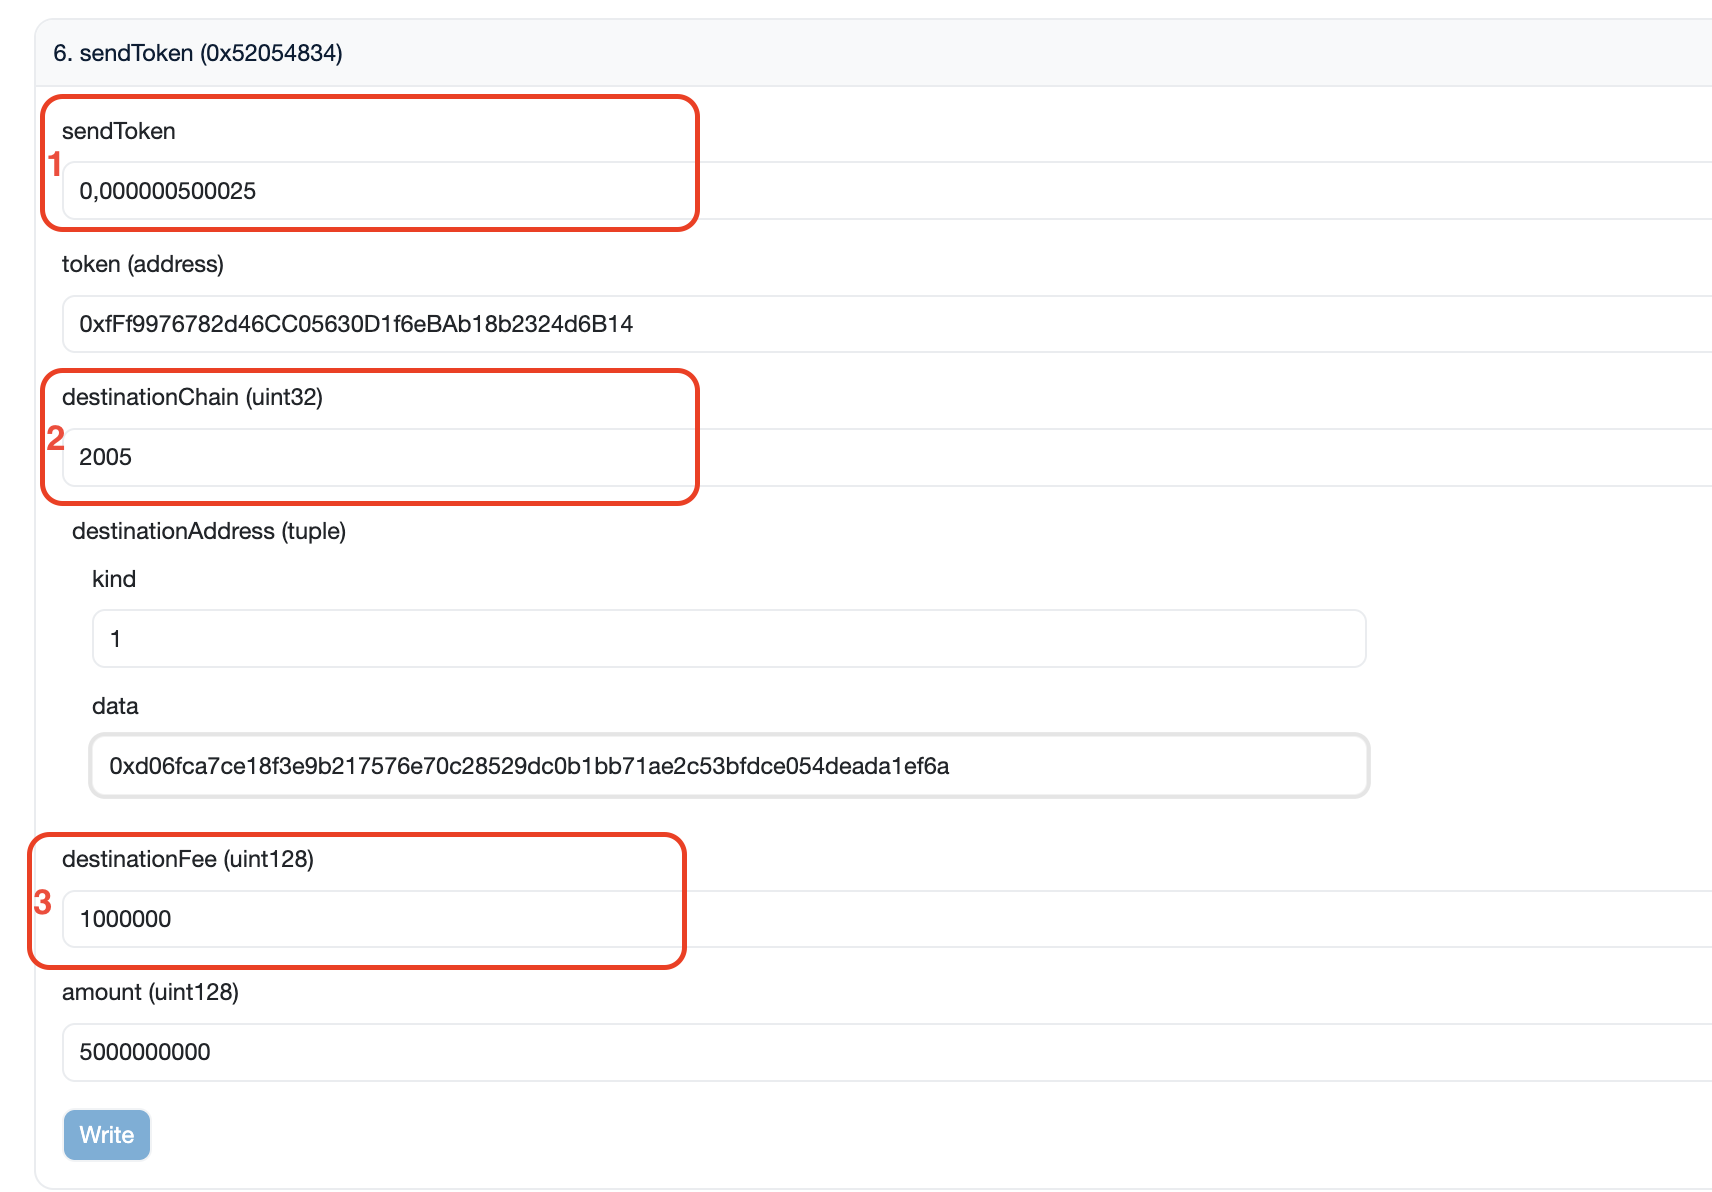1712x1192 pixels.
Task: Click the destinationChain (uint32) label
Action: coord(192,397)
